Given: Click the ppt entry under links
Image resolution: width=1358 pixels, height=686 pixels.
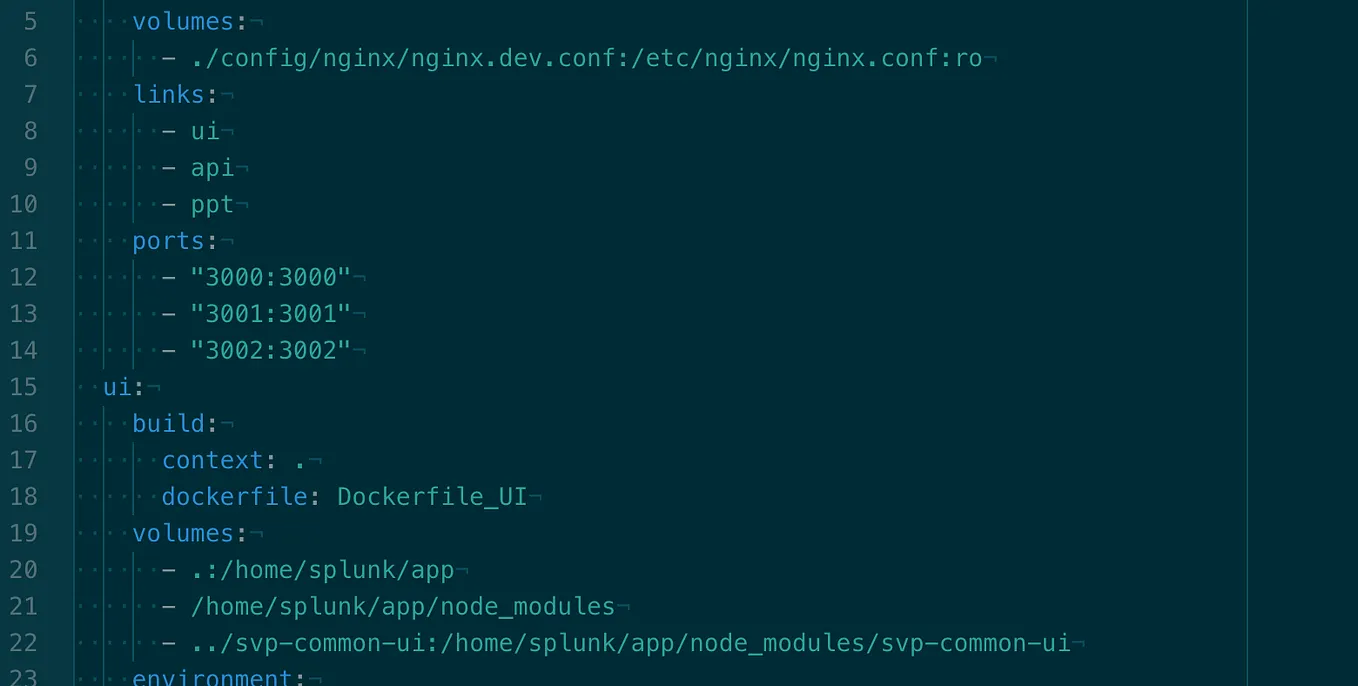Looking at the screenshot, I should (212, 204).
